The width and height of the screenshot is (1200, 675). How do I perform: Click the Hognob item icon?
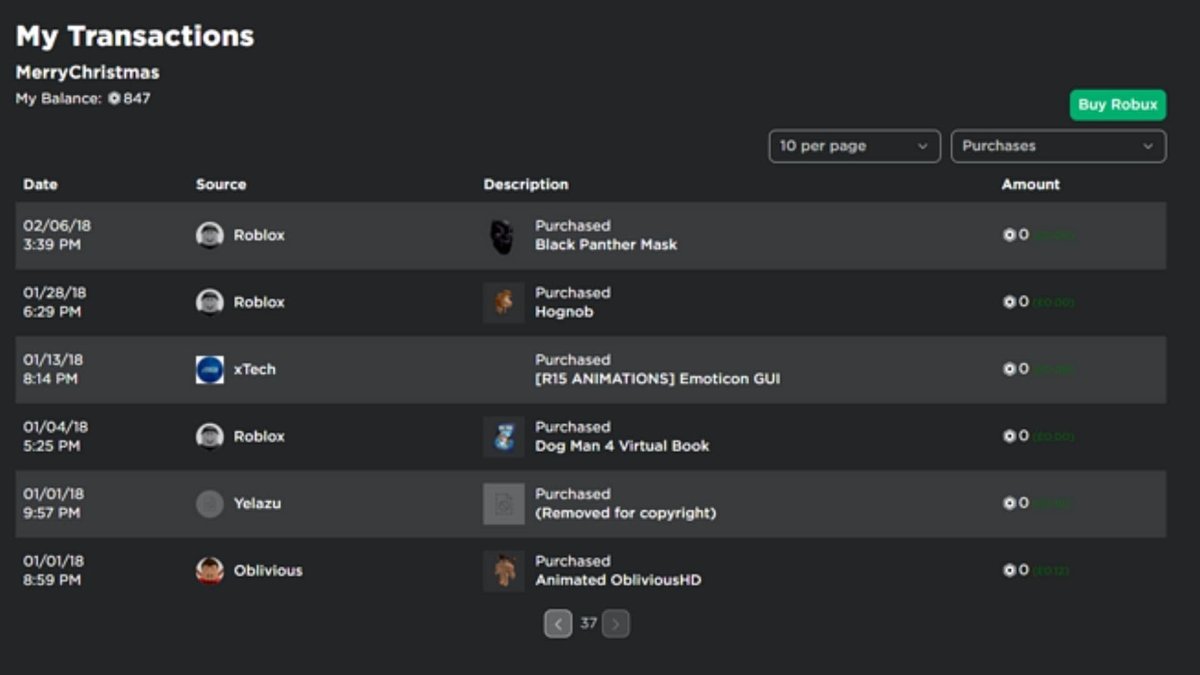(503, 301)
